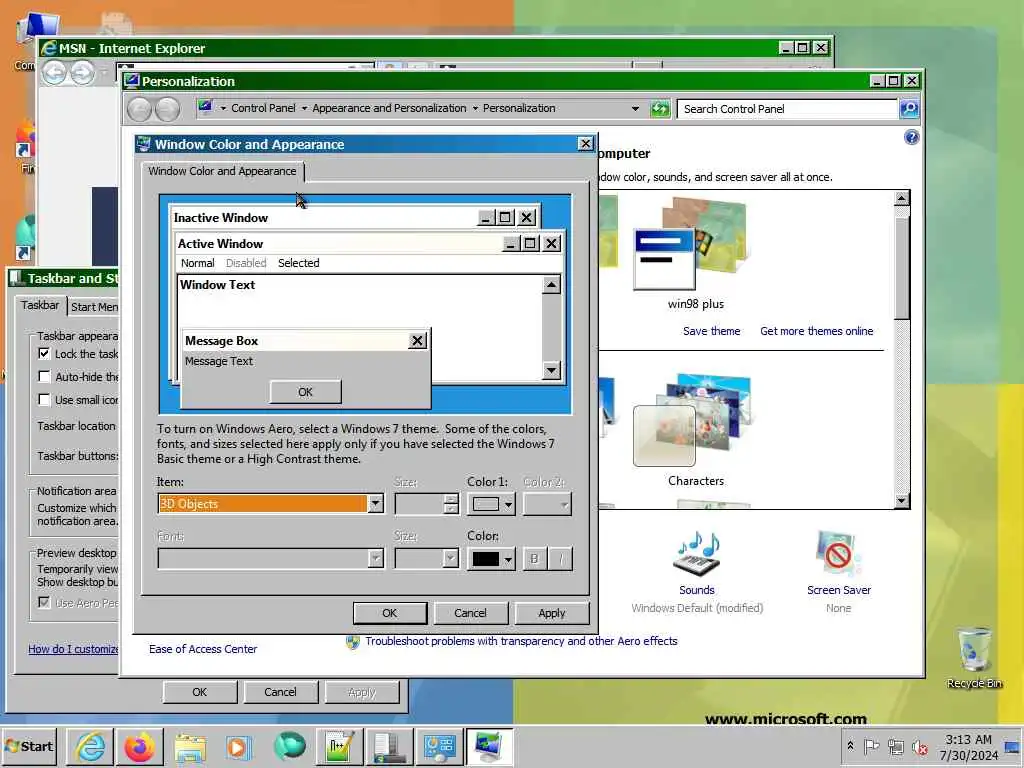Toggle the Use Aero Peek checkbox
Screen dimensions: 1024x768
coord(44,602)
